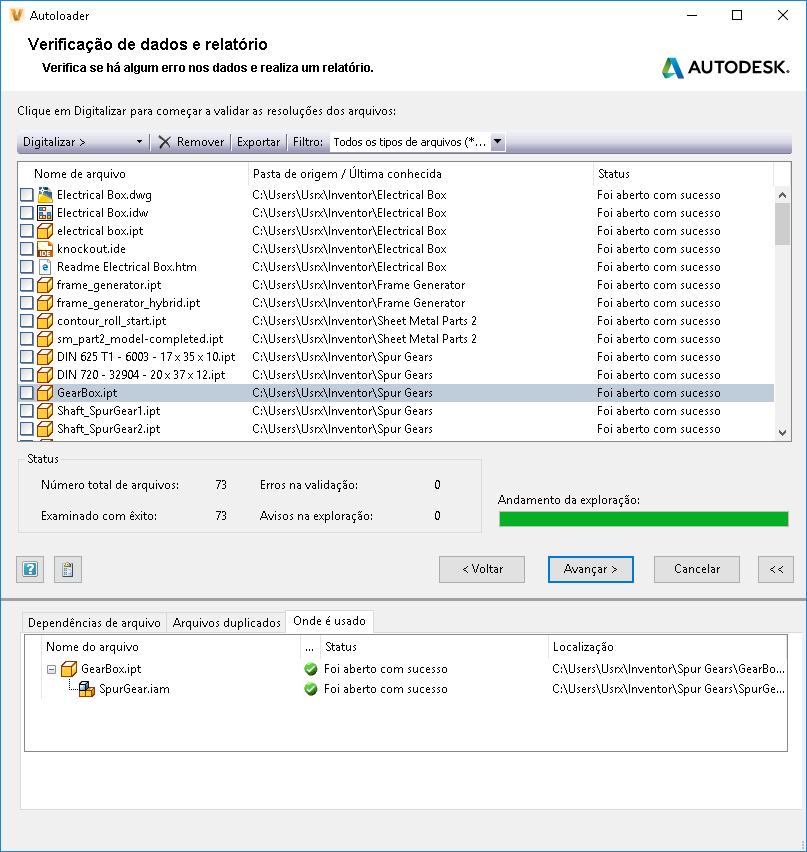This screenshot has width=807, height=852.
Task: Sort by the Nome de arquivo column header
Action: 133,174
